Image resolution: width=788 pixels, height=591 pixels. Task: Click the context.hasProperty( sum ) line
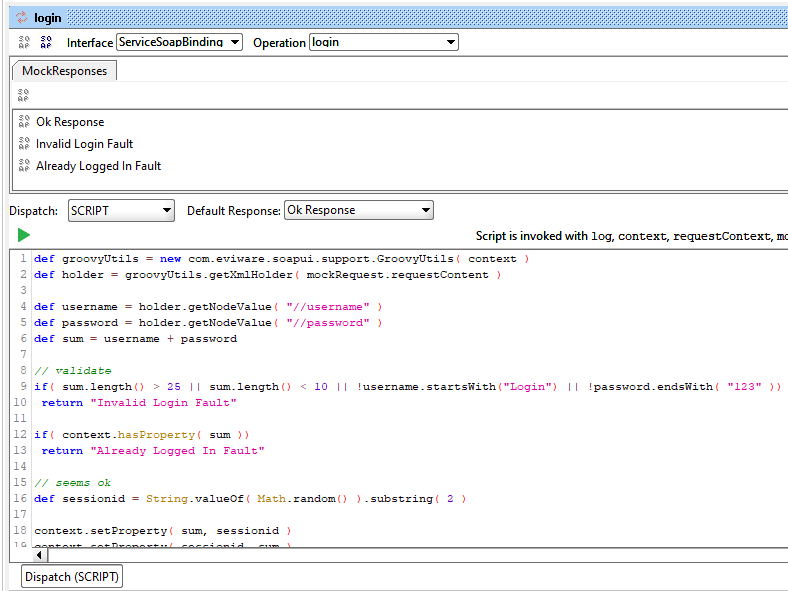point(141,435)
